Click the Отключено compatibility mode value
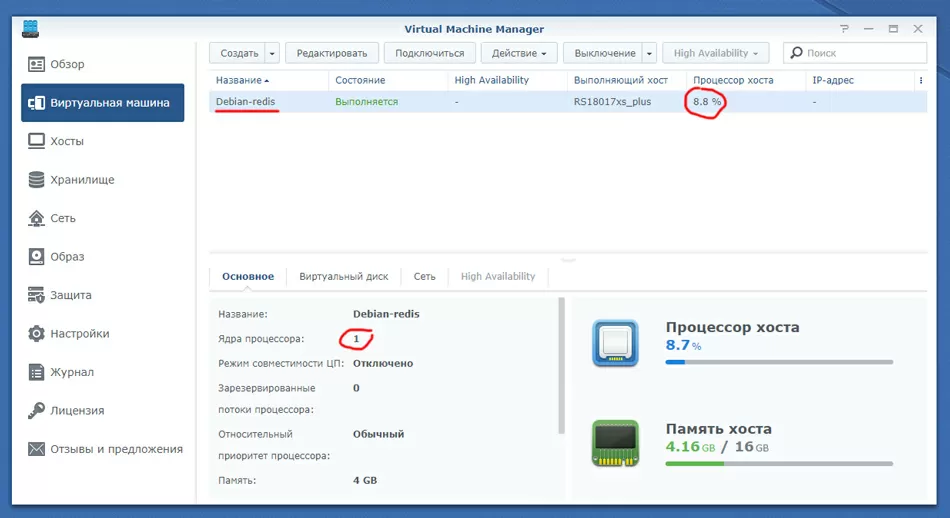Screen dimensions: 950x518 [383, 364]
